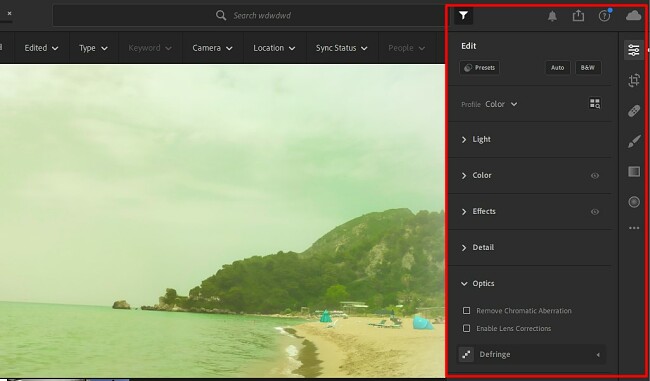Click the Presets button
Screen dimensions: 650x381
click(480, 68)
